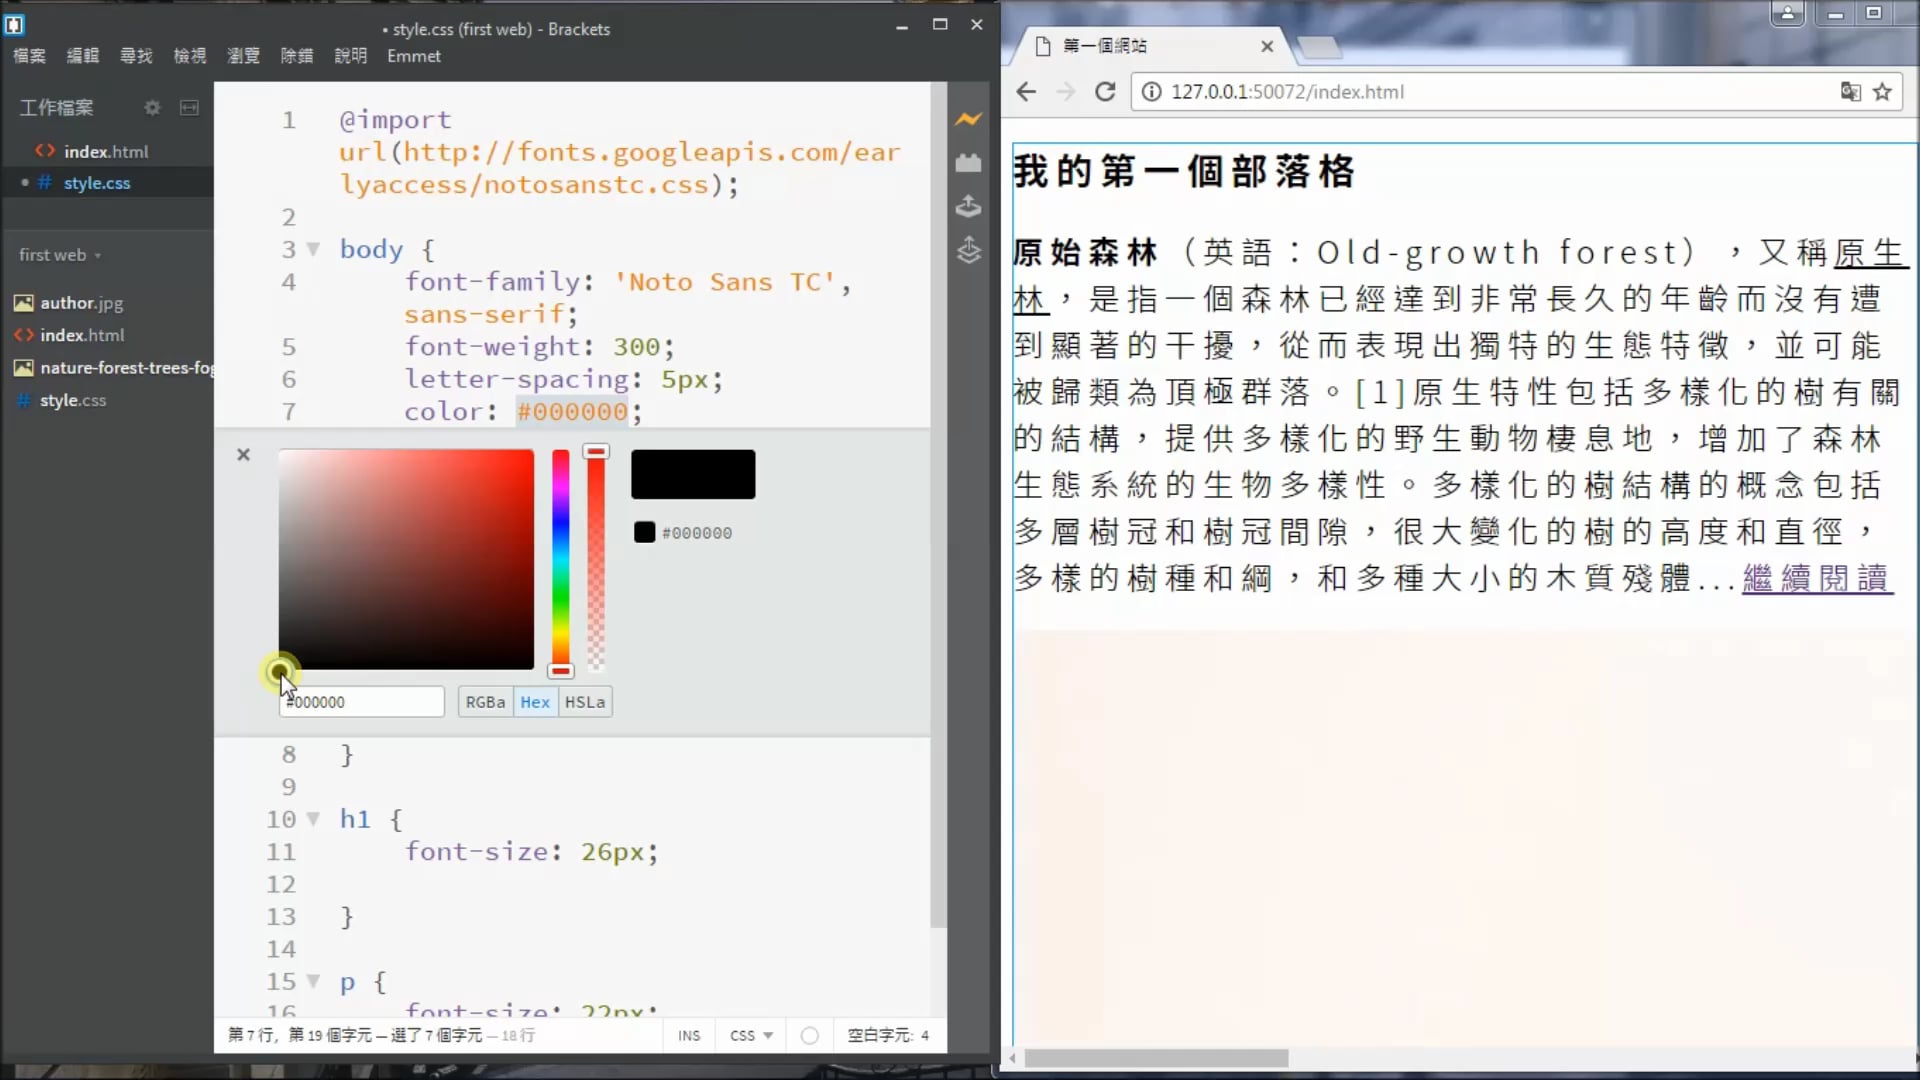
Task: Open the Emmet menu
Action: 413,56
